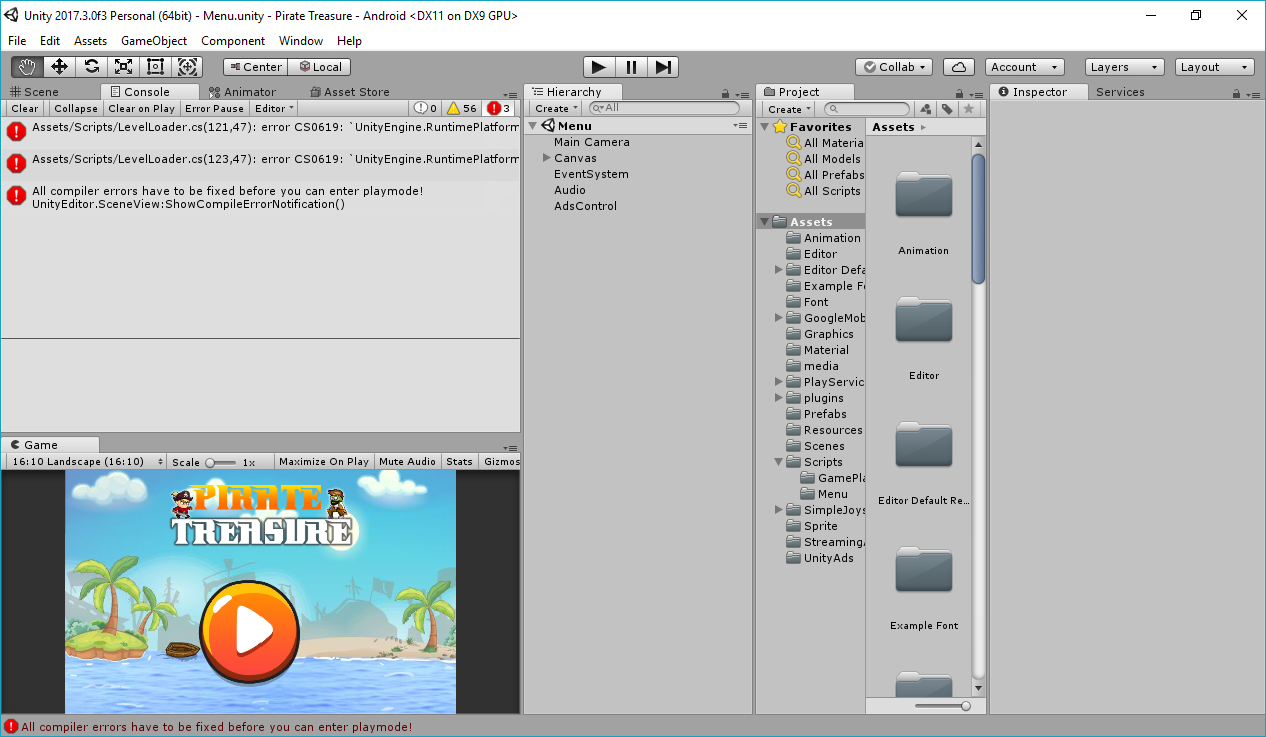
Task: Open the GameObject menu
Action: [x=154, y=41]
